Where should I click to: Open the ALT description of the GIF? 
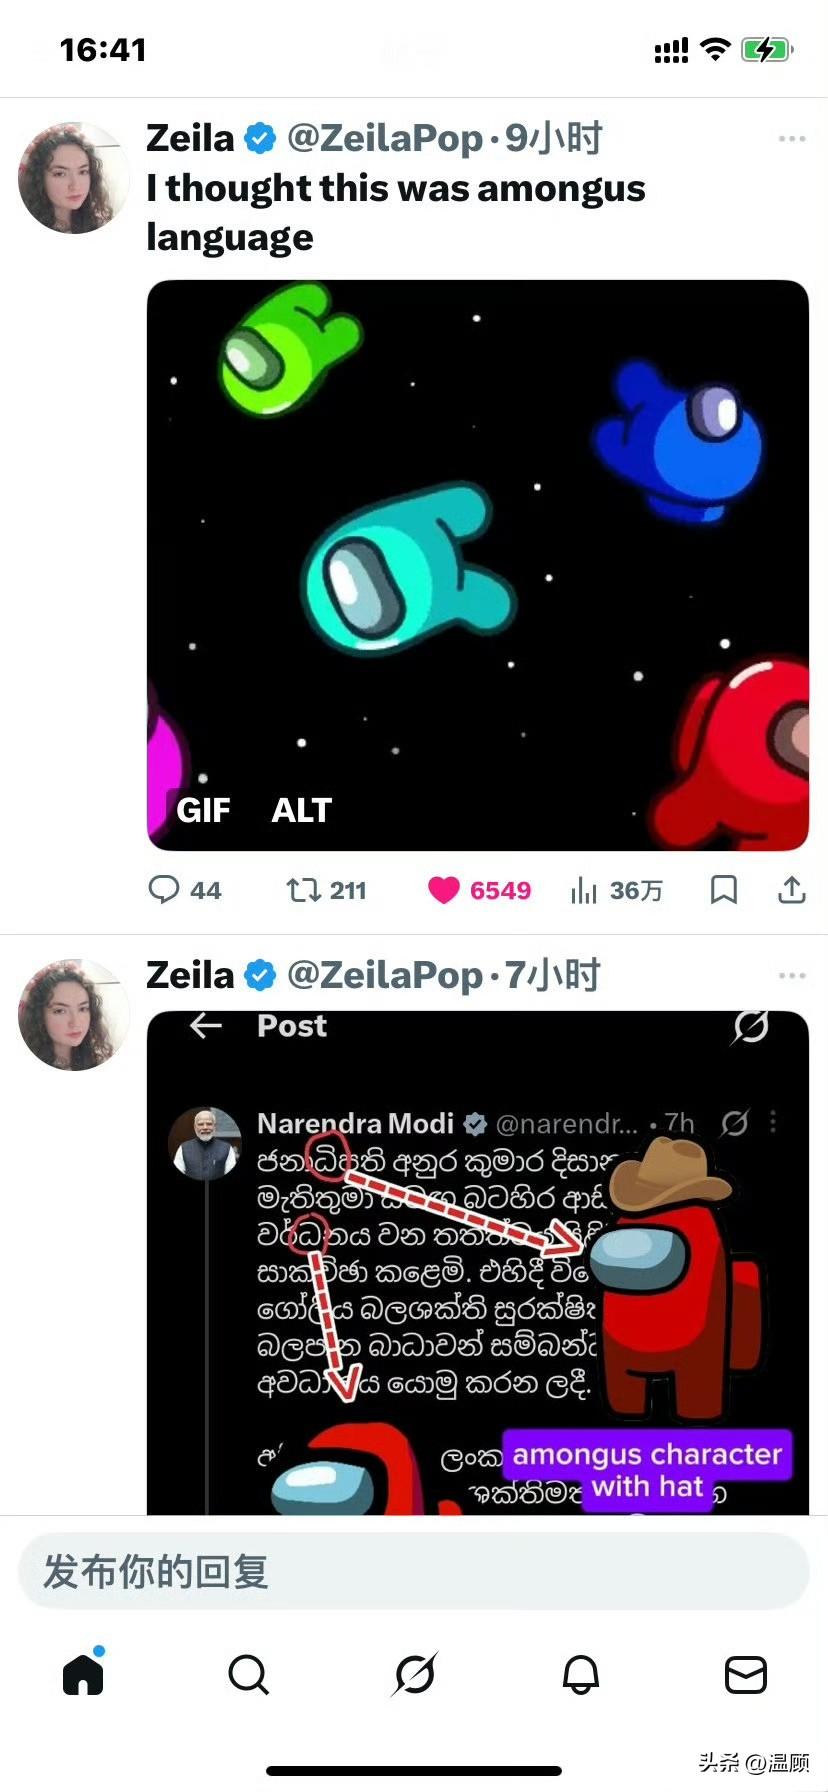click(301, 810)
